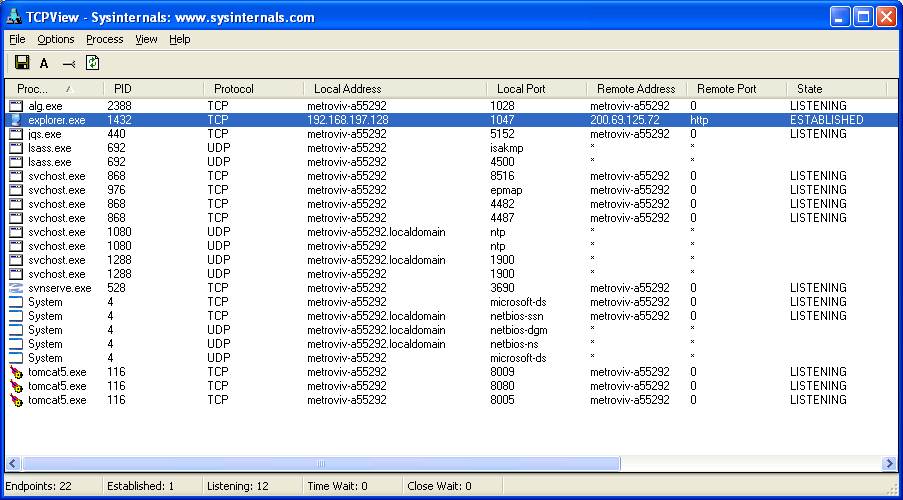Select the System row with netbios-ssn port
The image size is (903, 500).
(45, 316)
